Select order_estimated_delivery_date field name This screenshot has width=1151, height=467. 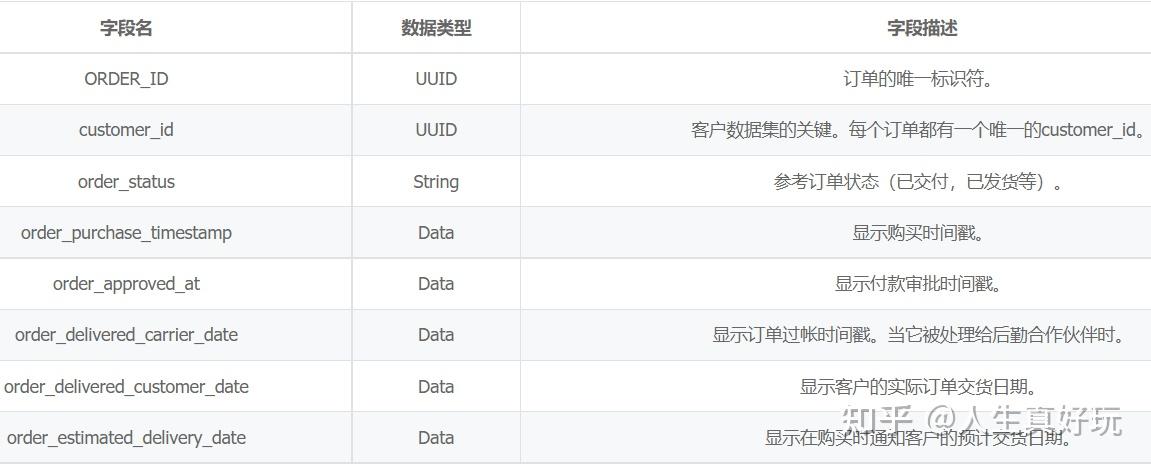(126, 438)
